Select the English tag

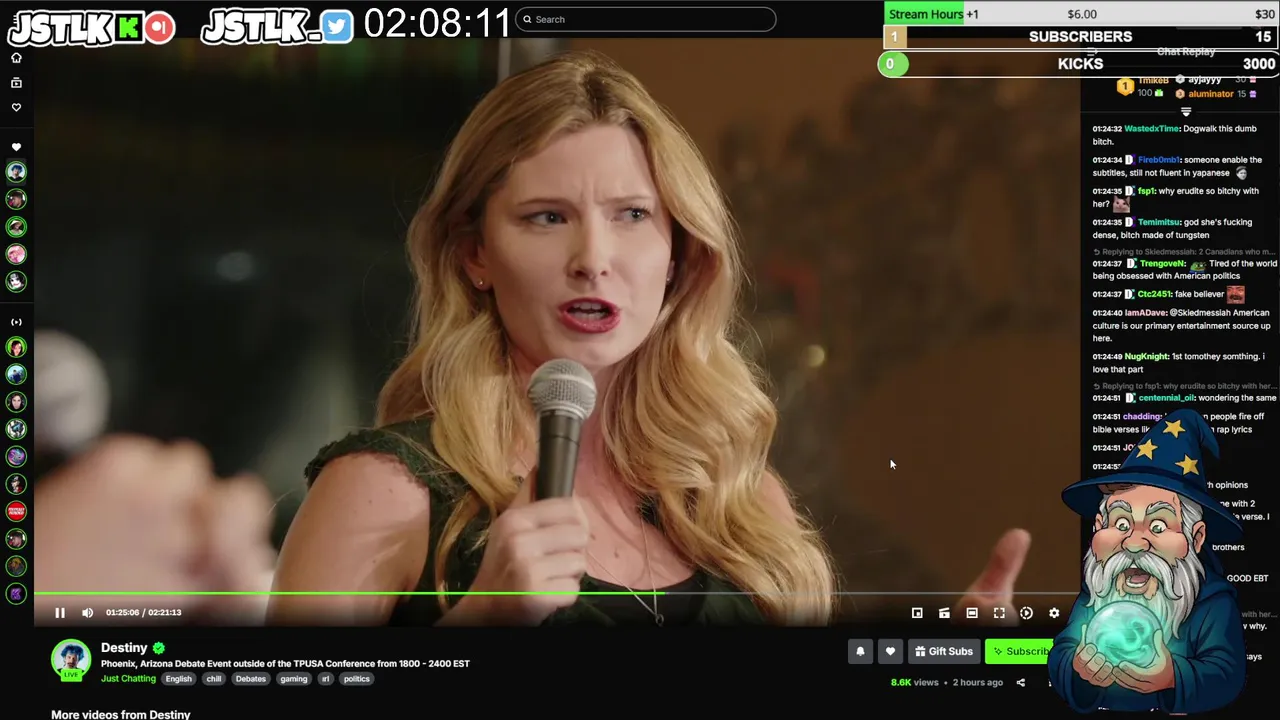pyautogui.click(x=179, y=679)
